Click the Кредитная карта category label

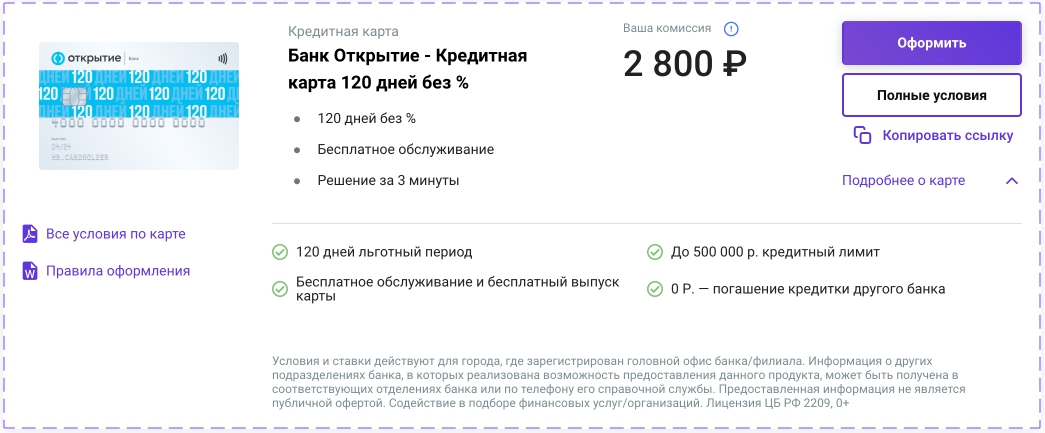point(342,31)
